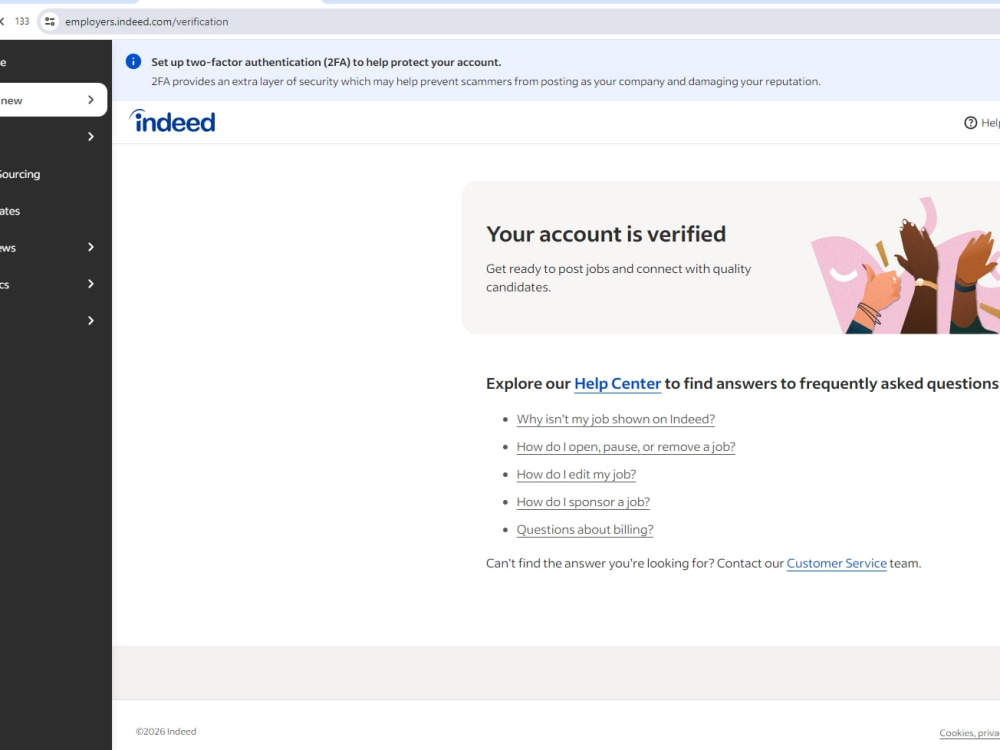
Task: Expand the chevron next to 'cs' sidebar item
Action: coord(91,284)
